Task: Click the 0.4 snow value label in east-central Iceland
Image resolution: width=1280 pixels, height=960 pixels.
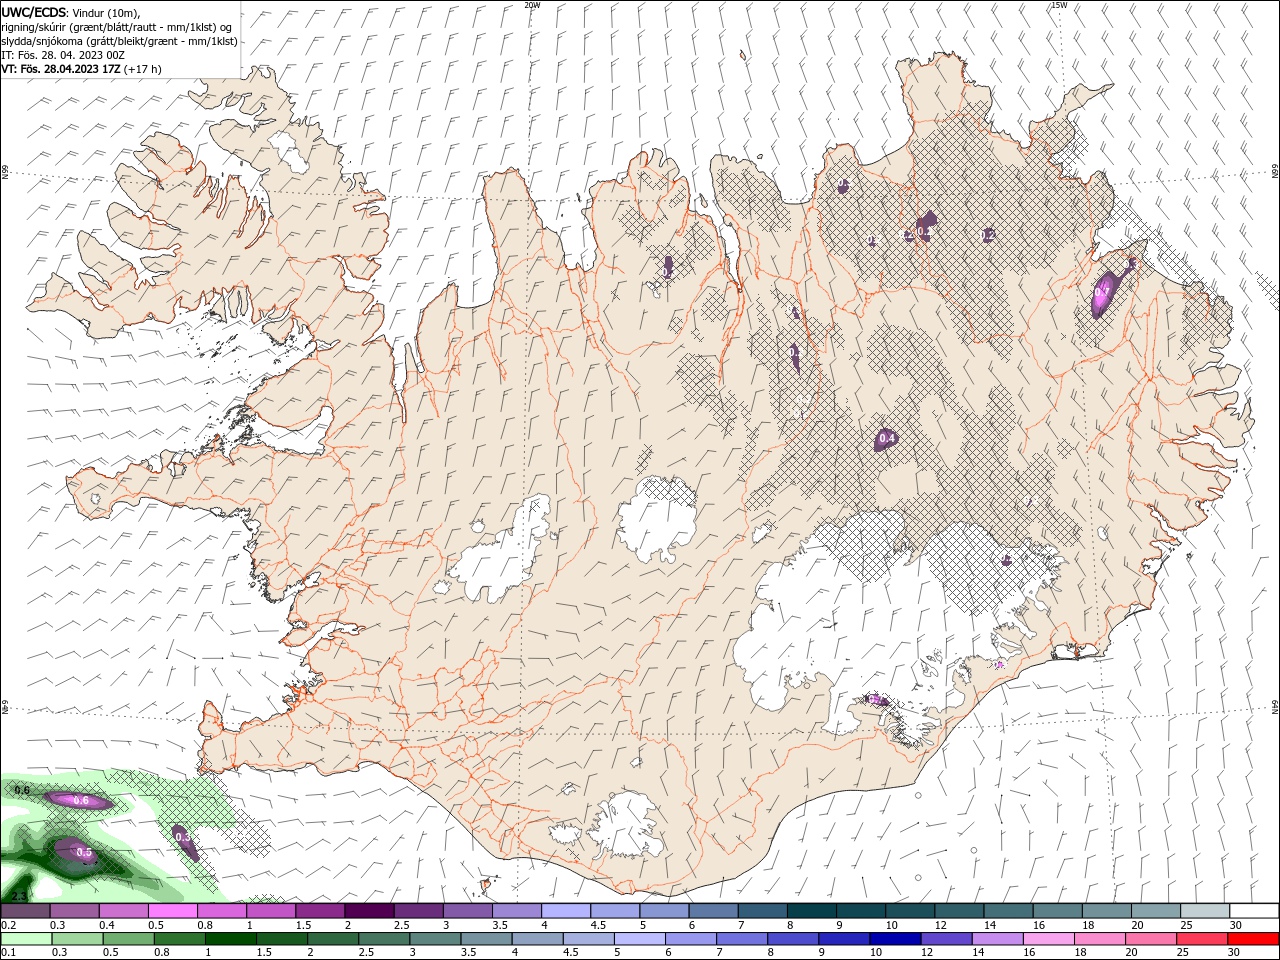Action: [x=886, y=438]
